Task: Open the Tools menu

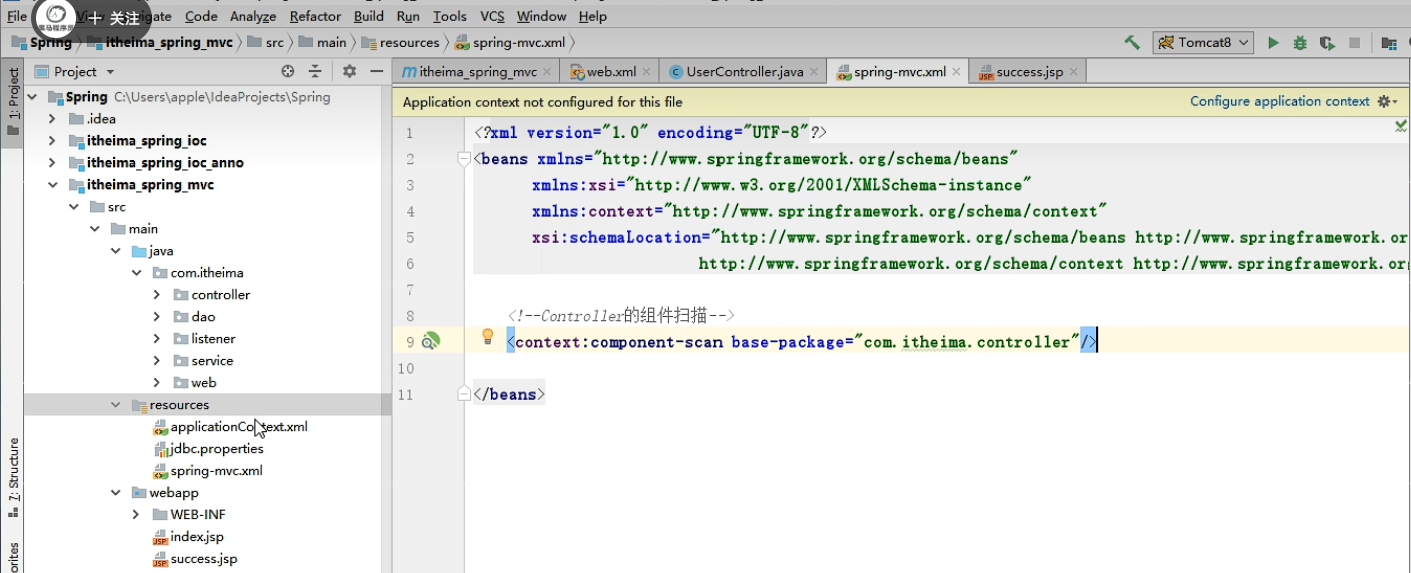Action: click(x=450, y=16)
